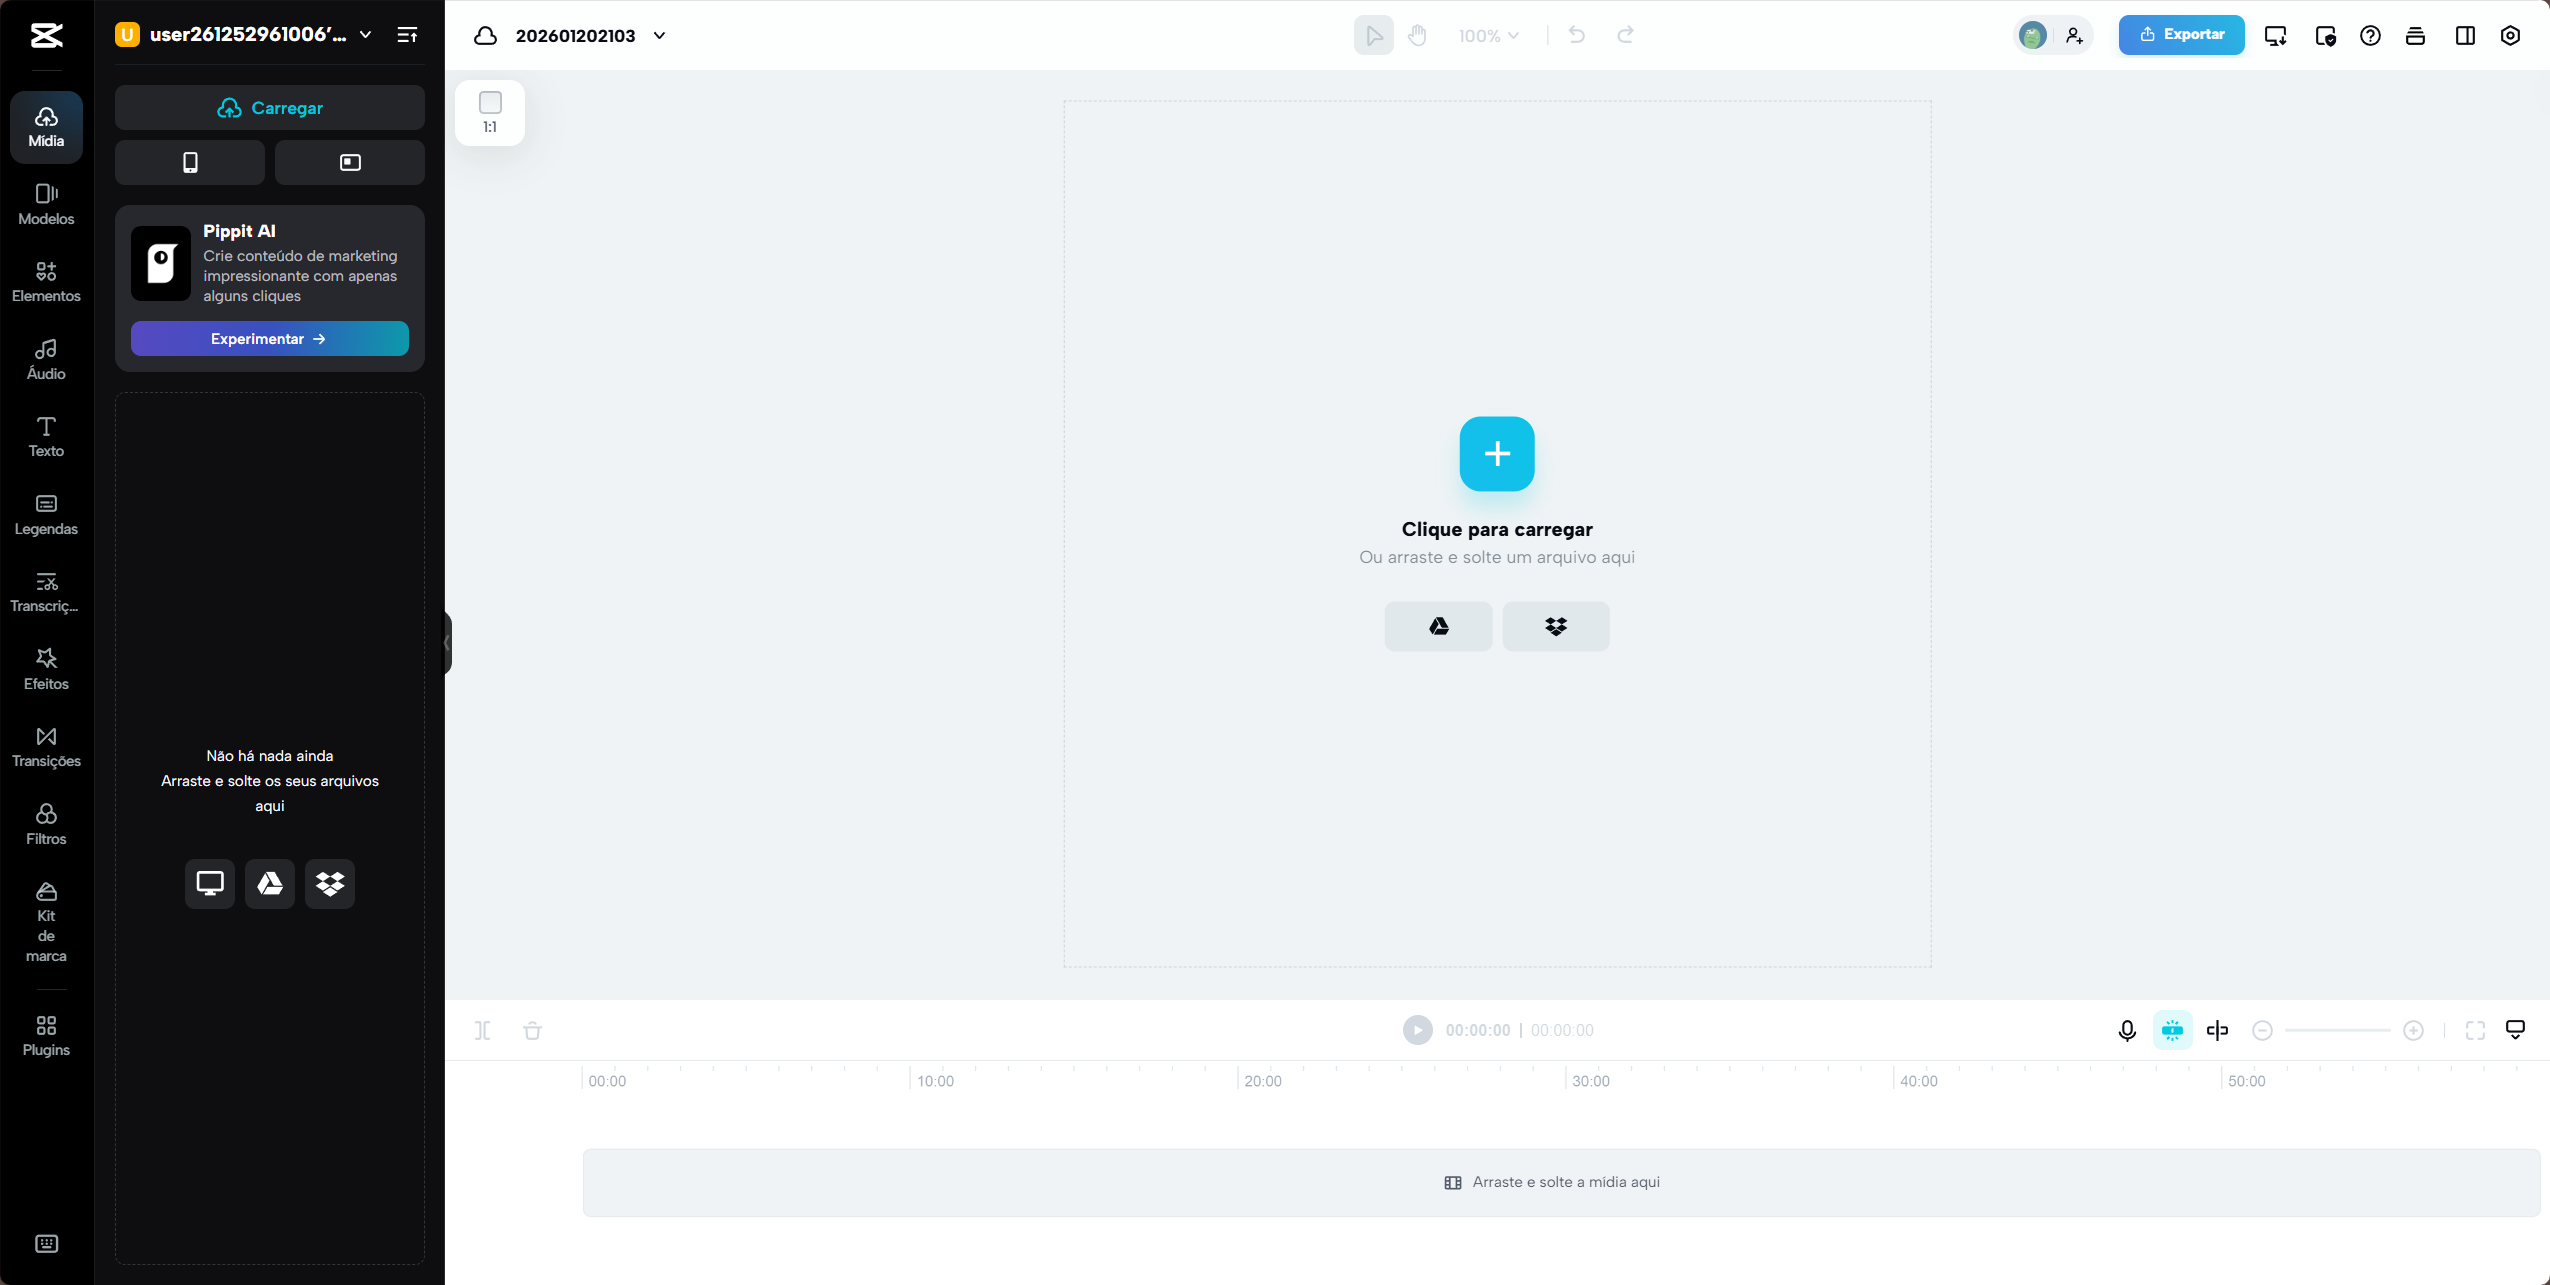2550x1285 pixels.
Task: Import from Dropbox on canvas
Action: pos(1556,626)
